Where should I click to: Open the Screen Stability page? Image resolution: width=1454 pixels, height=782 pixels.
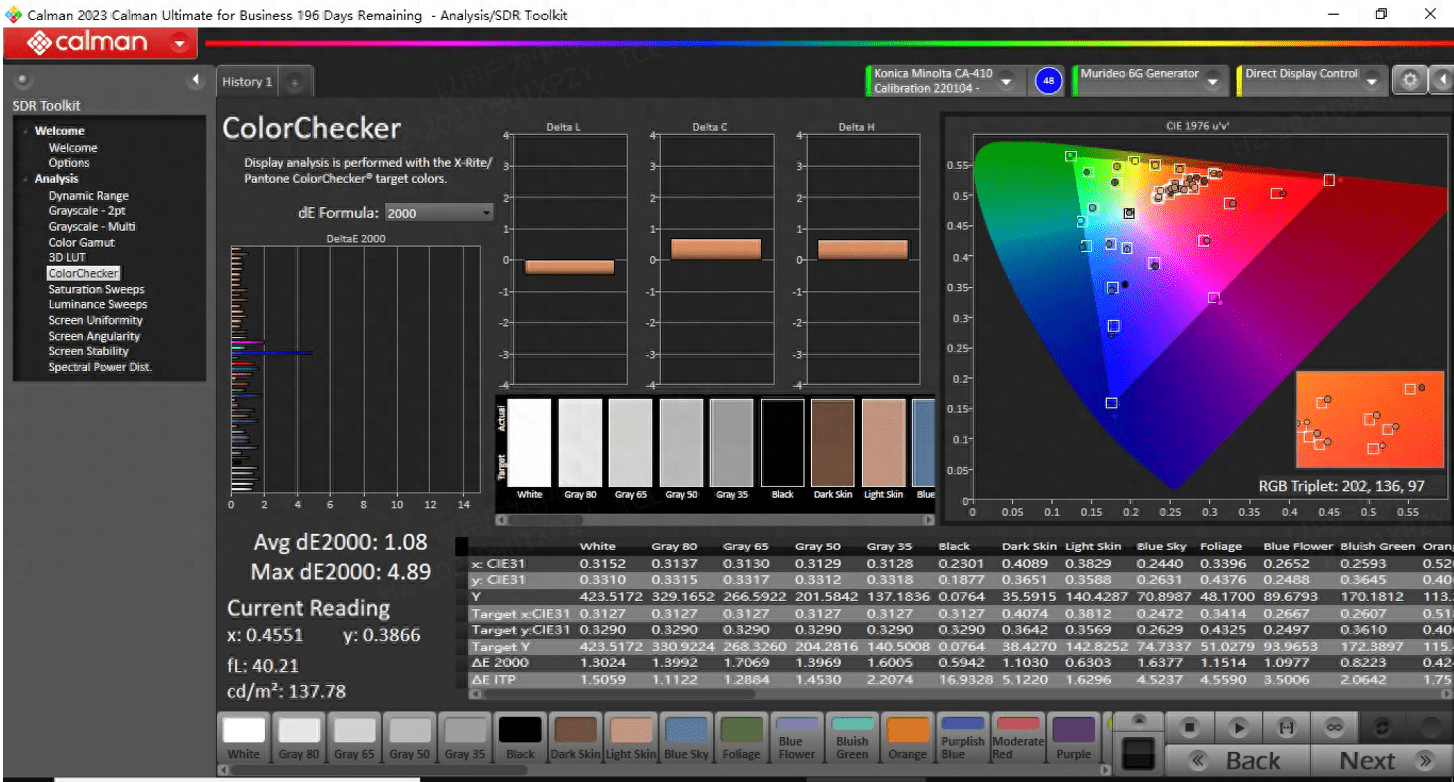coord(89,351)
